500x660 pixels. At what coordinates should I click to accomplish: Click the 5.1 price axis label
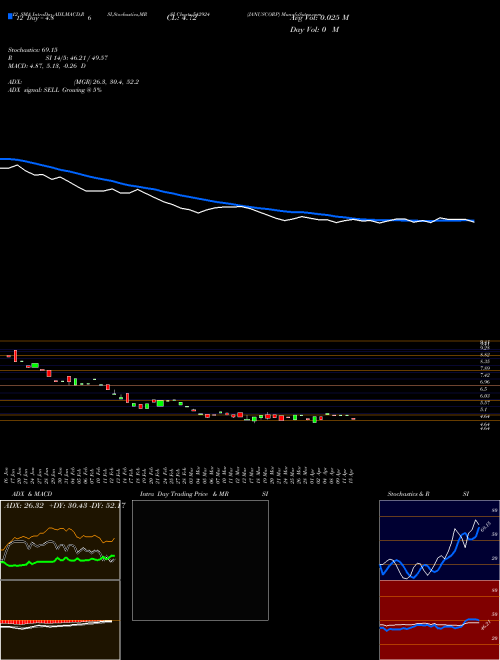(x=483, y=409)
